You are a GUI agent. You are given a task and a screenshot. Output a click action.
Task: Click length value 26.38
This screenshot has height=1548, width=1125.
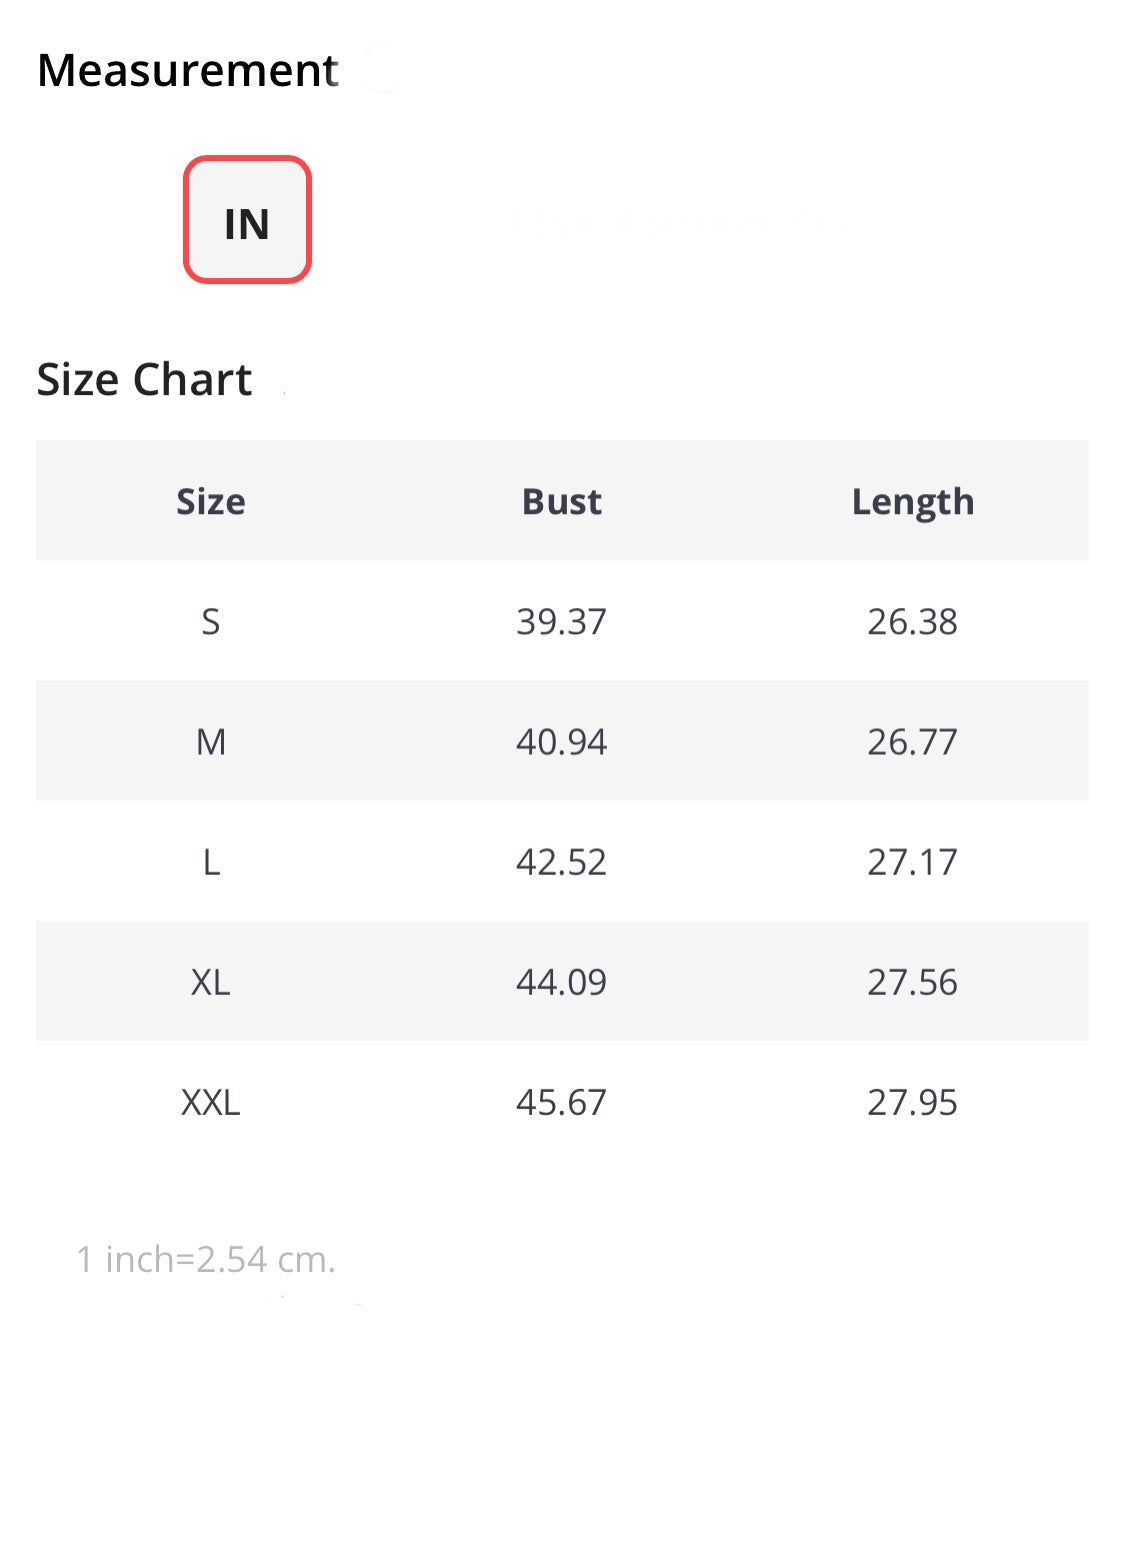[912, 622]
